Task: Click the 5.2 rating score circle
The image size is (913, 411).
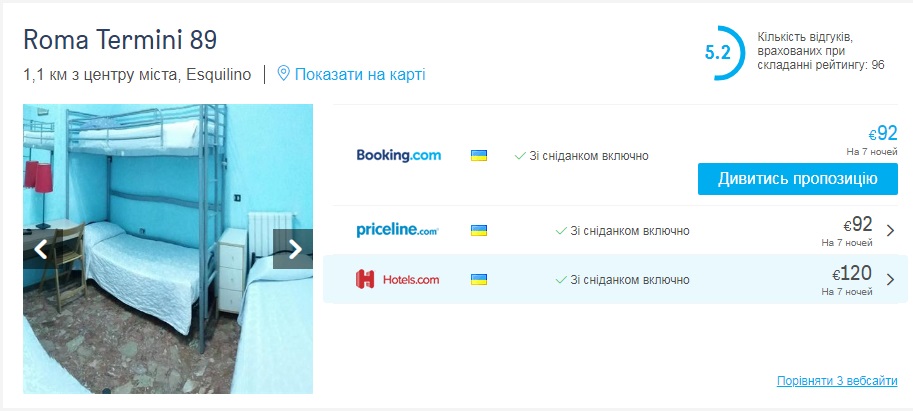Action: tap(721, 52)
